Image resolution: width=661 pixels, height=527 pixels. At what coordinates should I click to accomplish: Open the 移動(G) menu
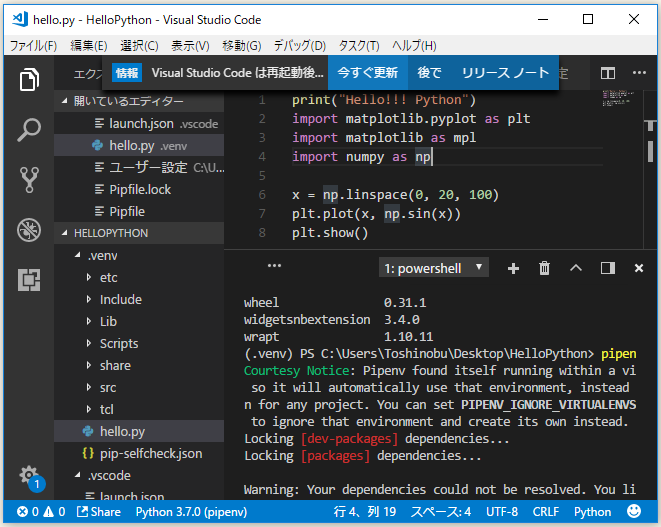pyautogui.click(x=242, y=45)
